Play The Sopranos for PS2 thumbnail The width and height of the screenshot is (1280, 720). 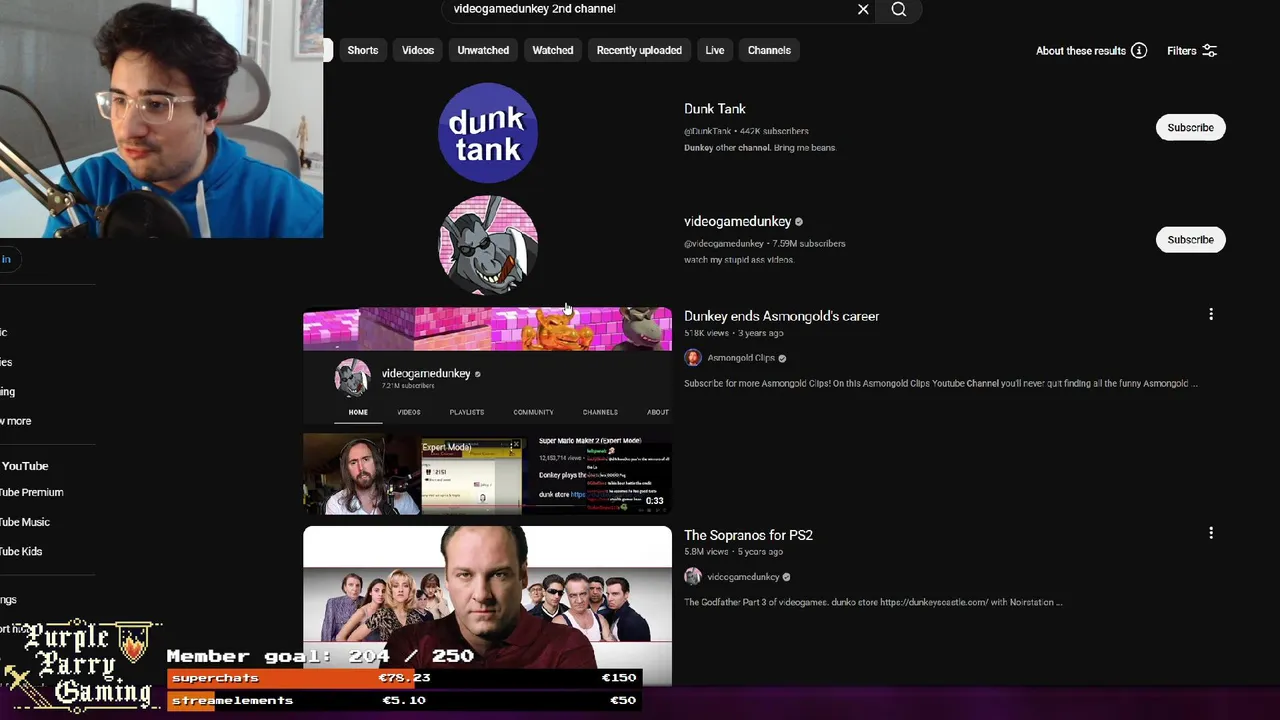[x=488, y=606]
